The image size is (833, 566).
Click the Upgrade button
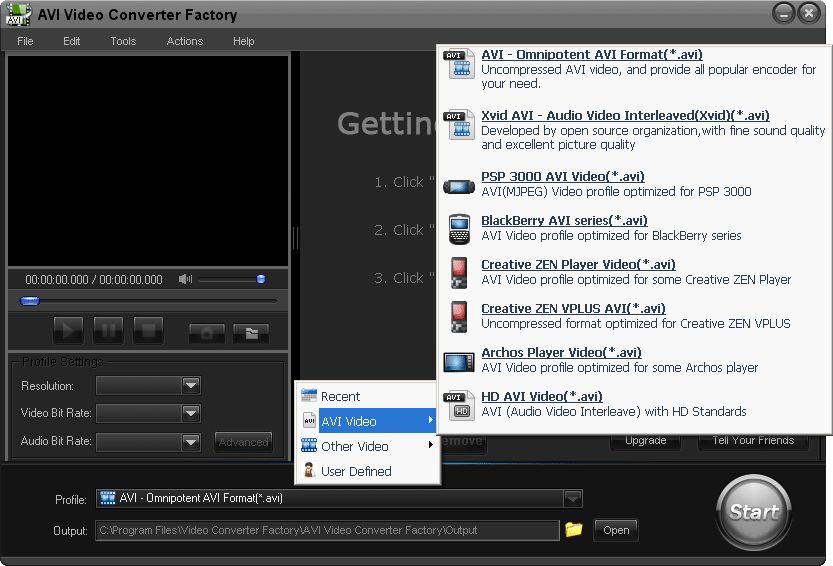645,441
